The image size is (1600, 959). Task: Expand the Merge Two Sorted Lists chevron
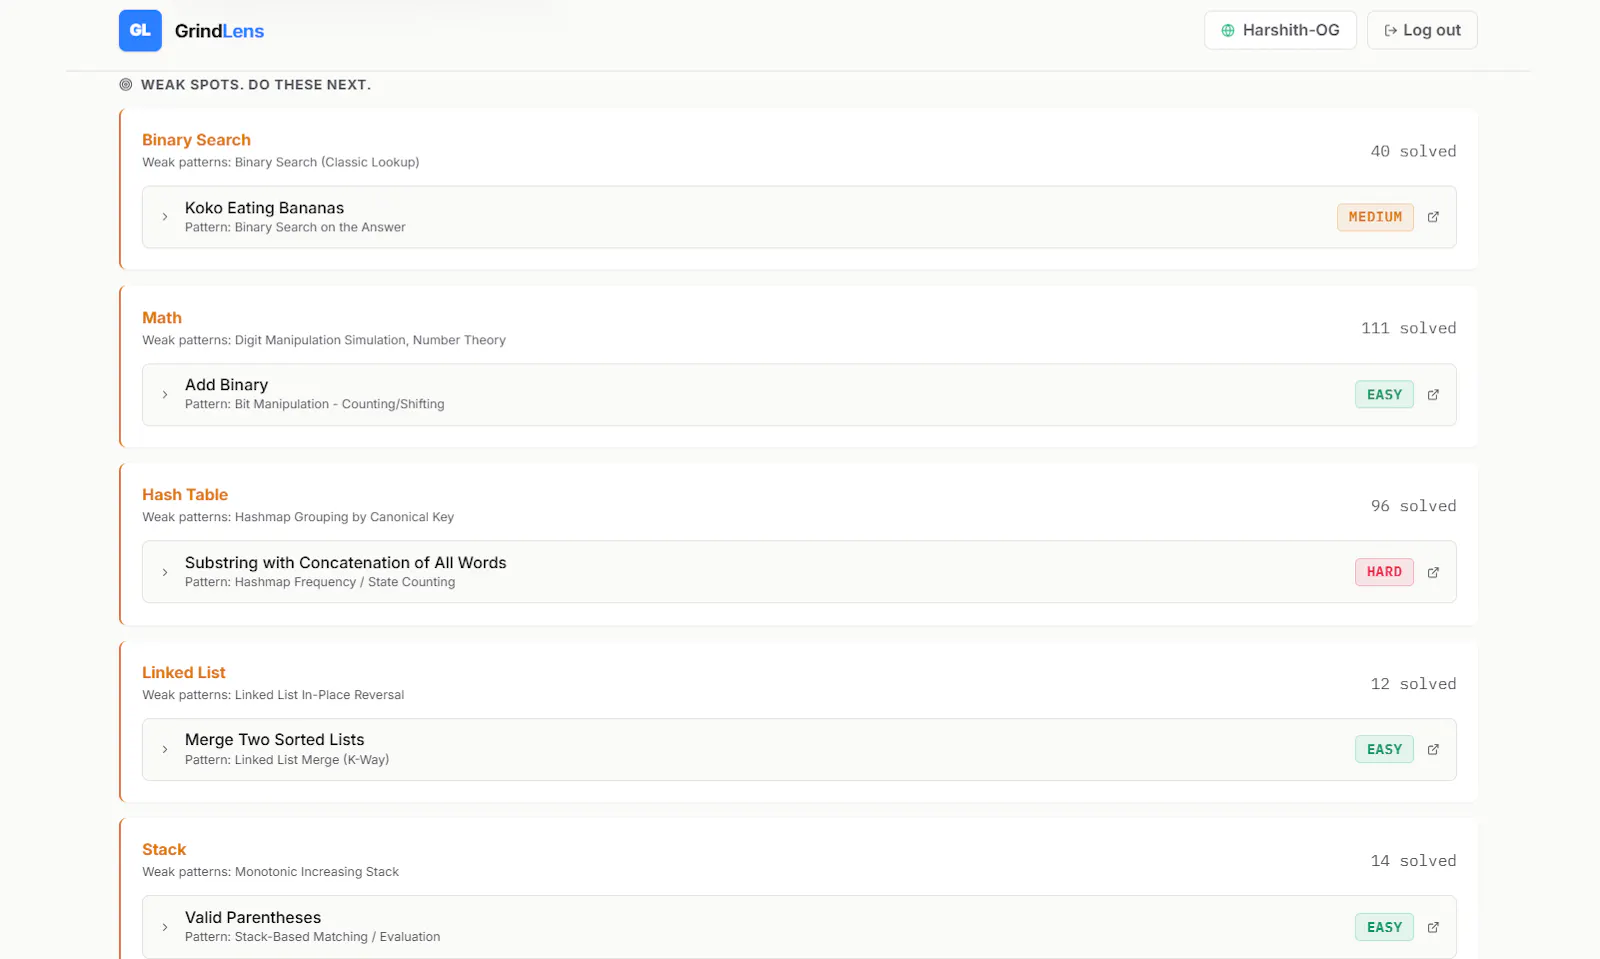(165, 750)
